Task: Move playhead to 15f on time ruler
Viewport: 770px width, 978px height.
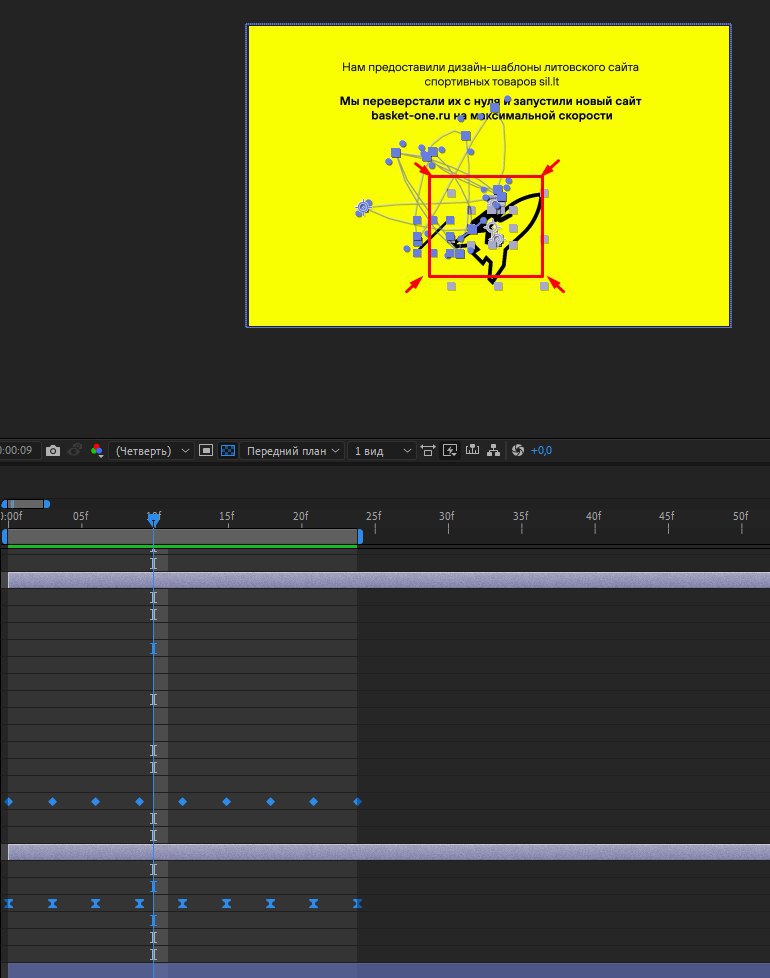Action: click(x=227, y=516)
